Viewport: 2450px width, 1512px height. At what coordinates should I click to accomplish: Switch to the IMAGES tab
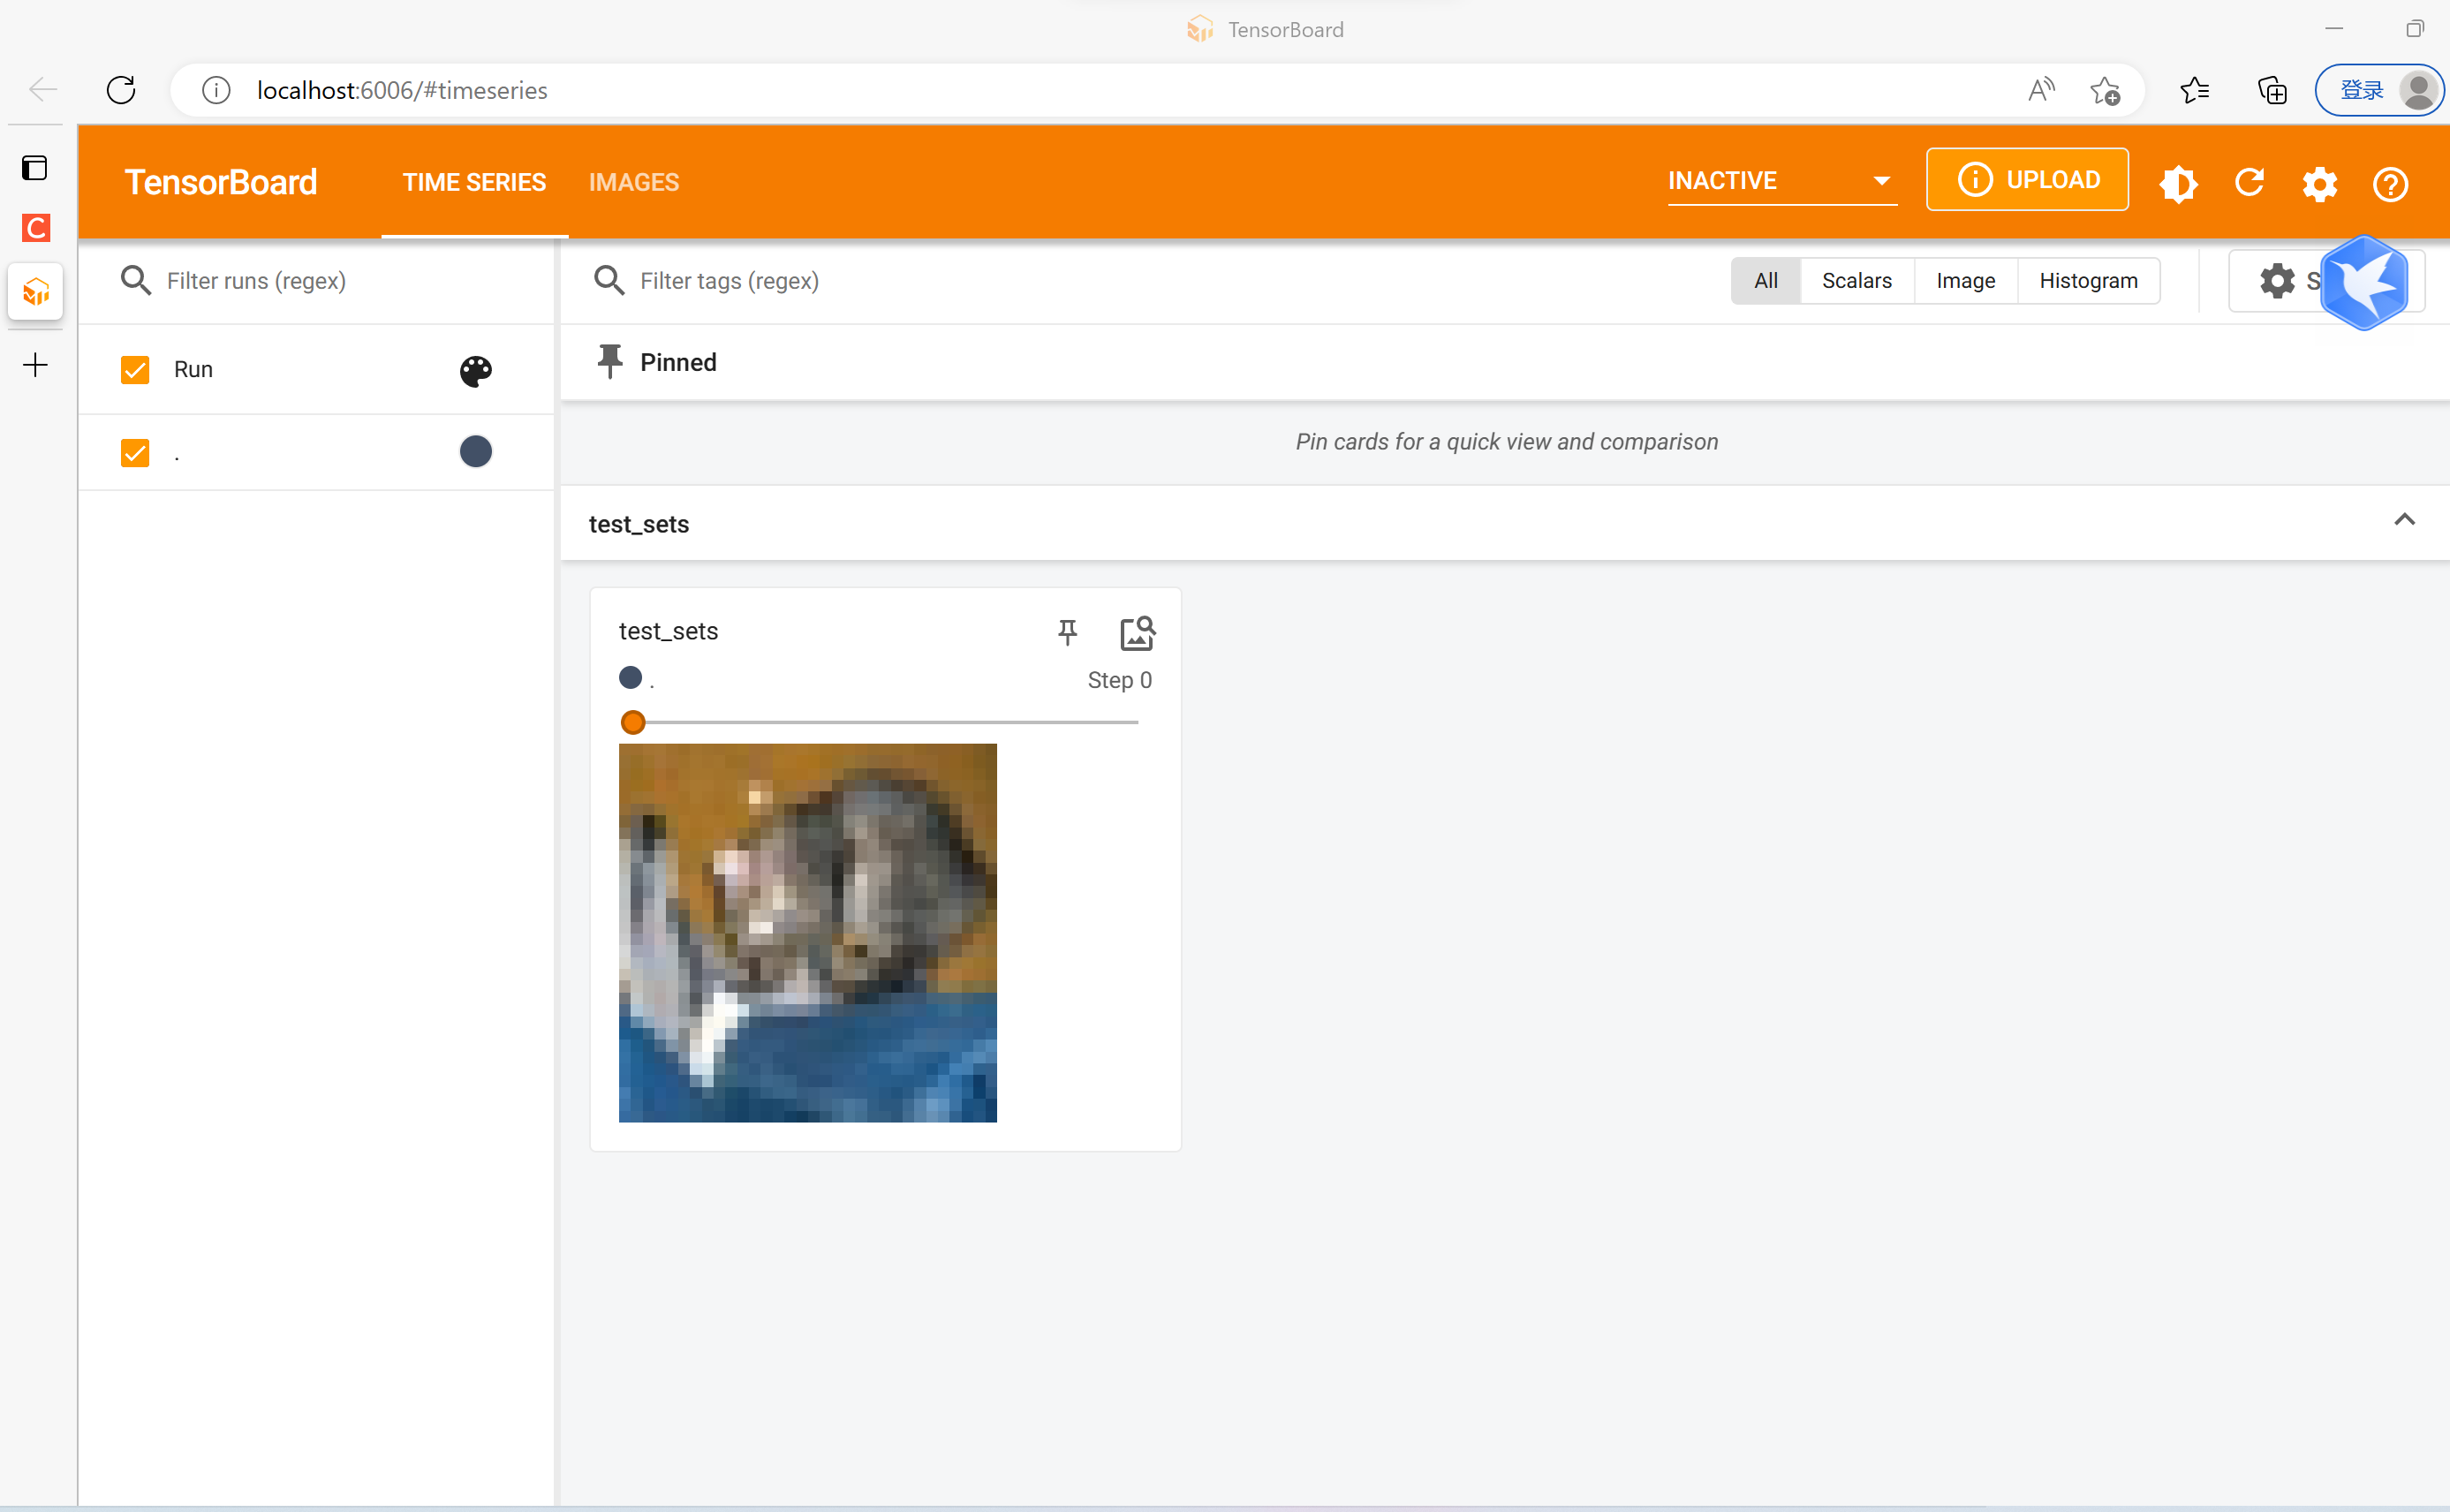pyautogui.click(x=633, y=182)
